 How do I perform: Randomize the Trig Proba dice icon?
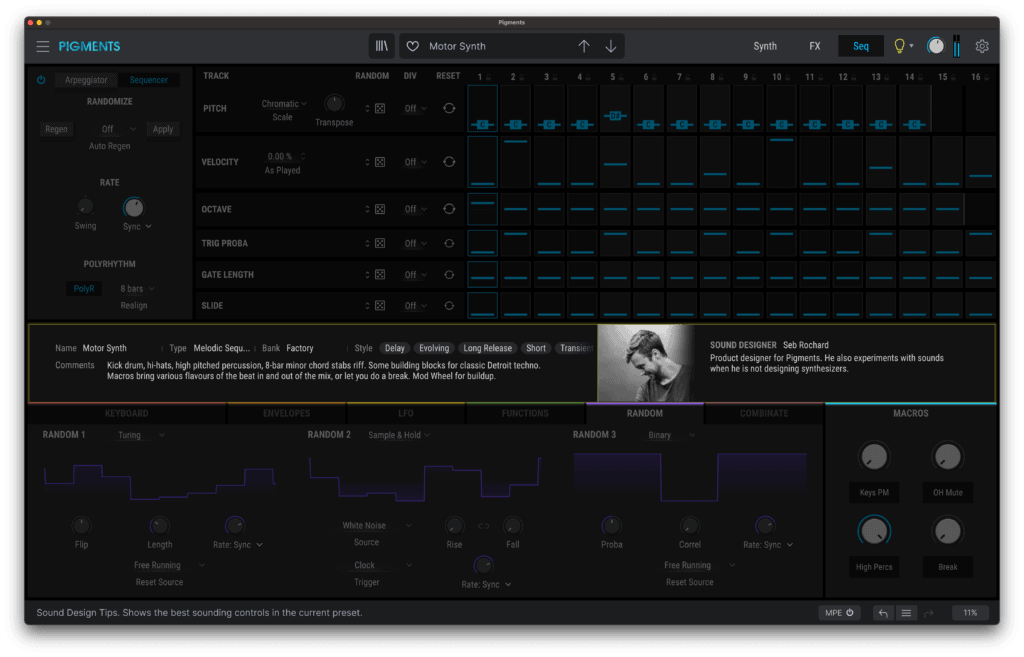point(380,243)
